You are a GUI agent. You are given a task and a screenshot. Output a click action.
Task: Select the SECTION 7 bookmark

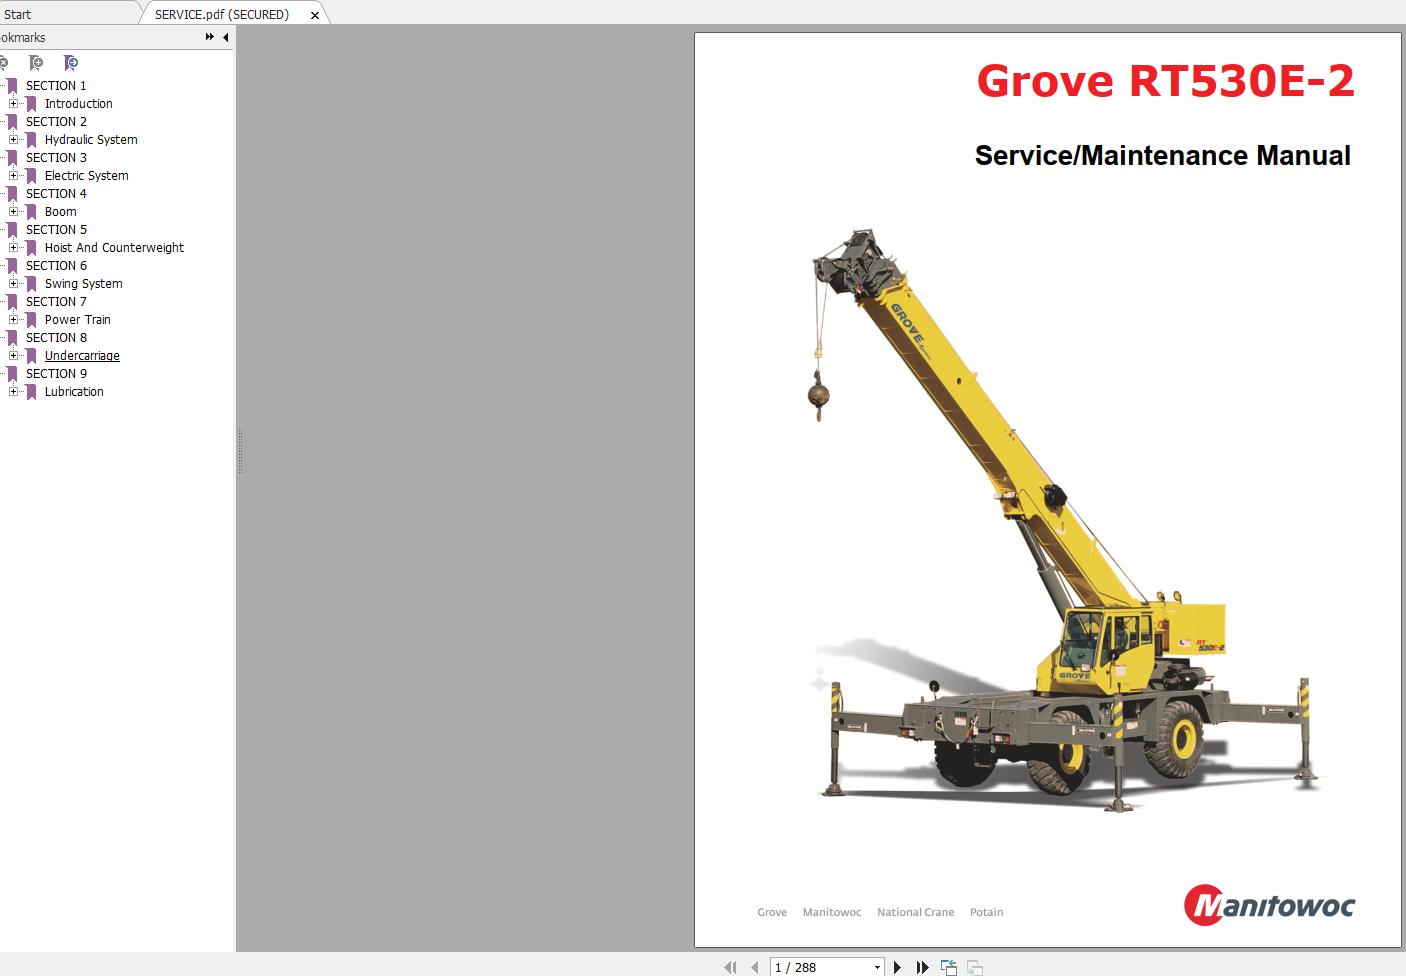tap(56, 302)
